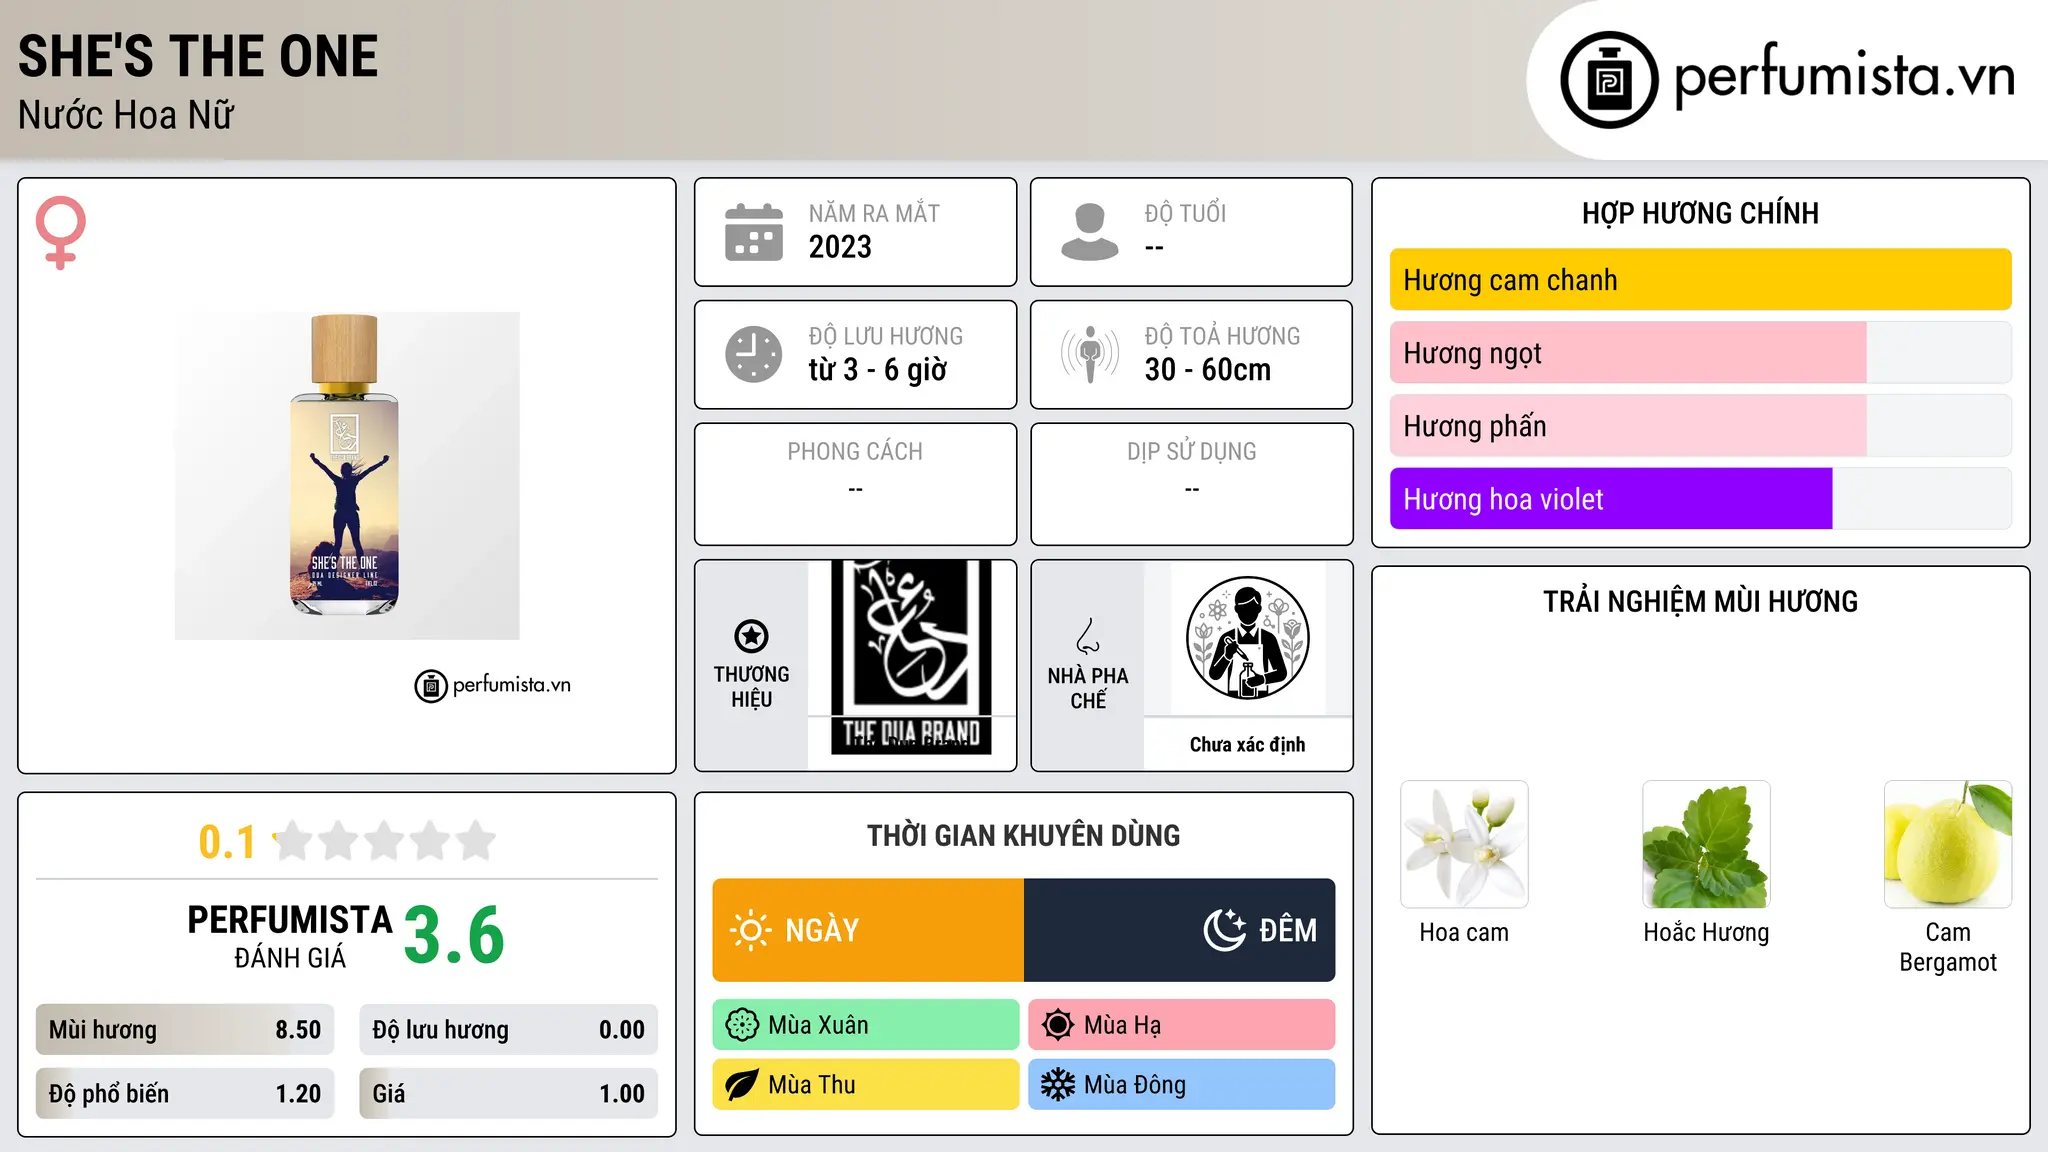Click the sillage icon beside Độ toả hương
2048x1152 pixels.
coord(1090,354)
